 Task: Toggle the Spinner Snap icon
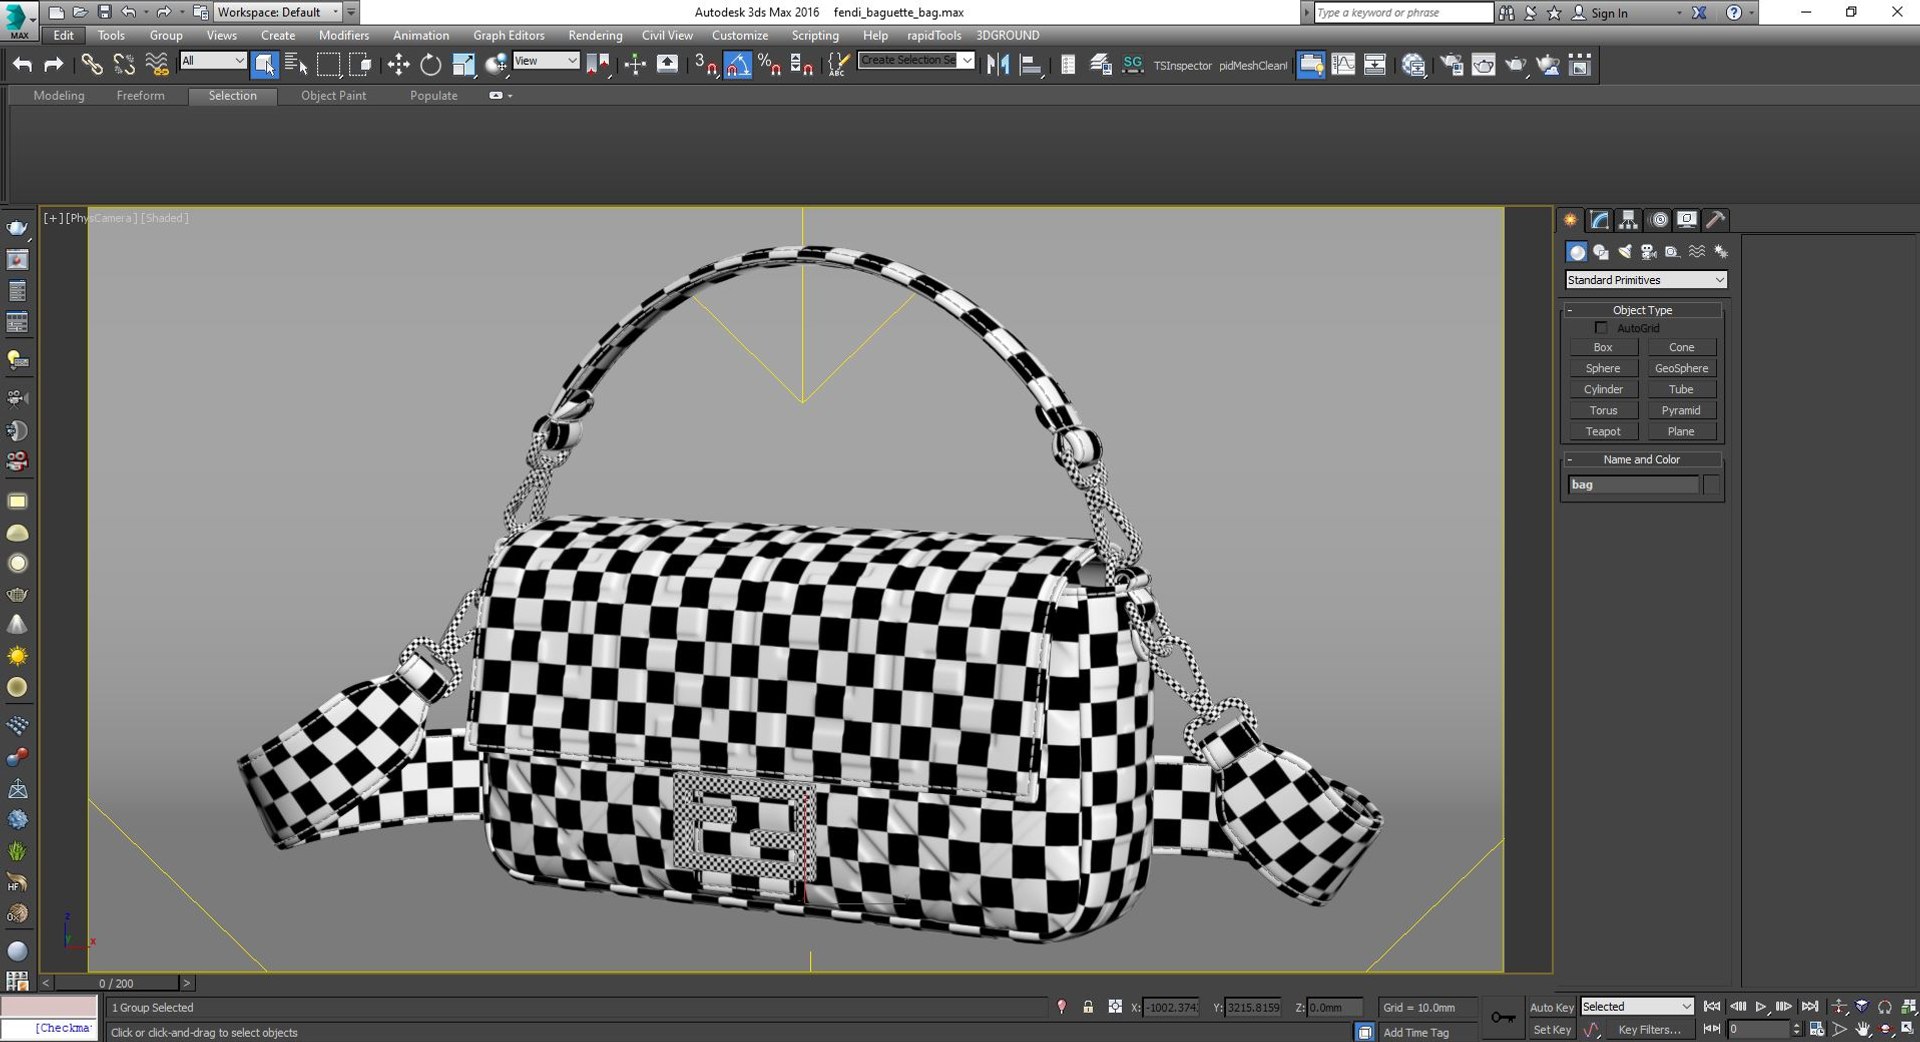click(801, 65)
